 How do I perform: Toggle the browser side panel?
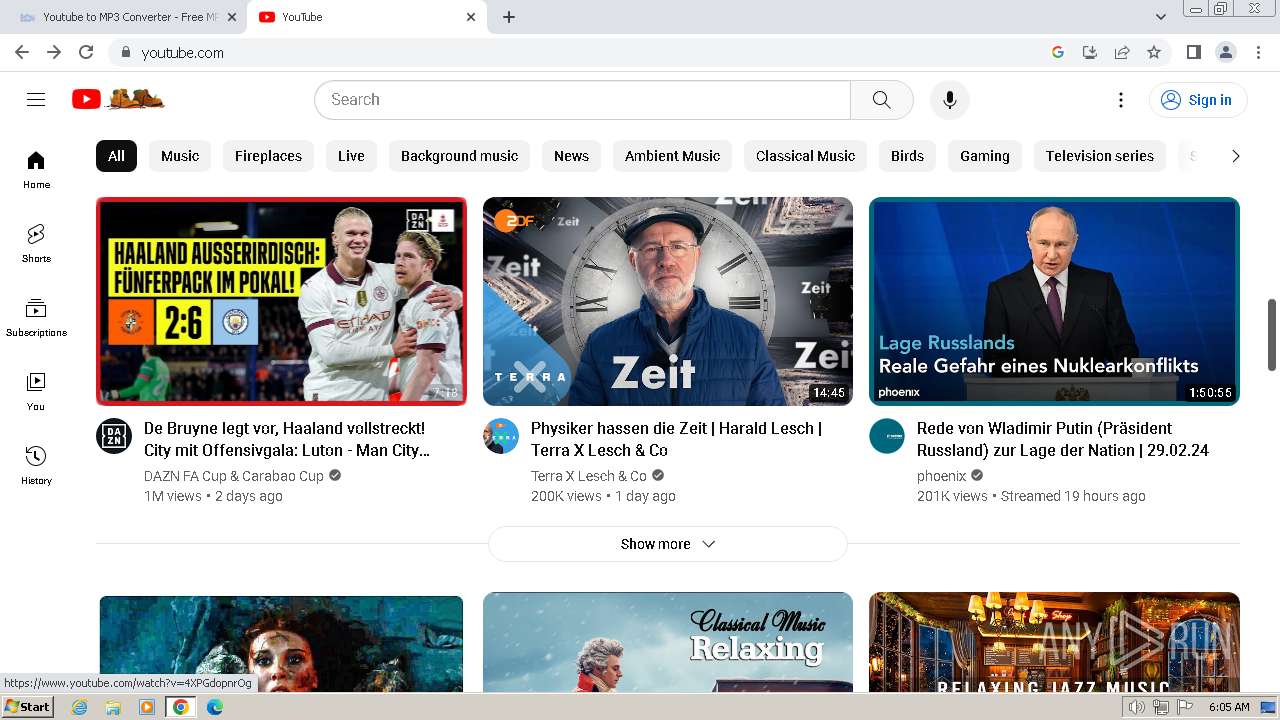pyautogui.click(x=1193, y=52)
